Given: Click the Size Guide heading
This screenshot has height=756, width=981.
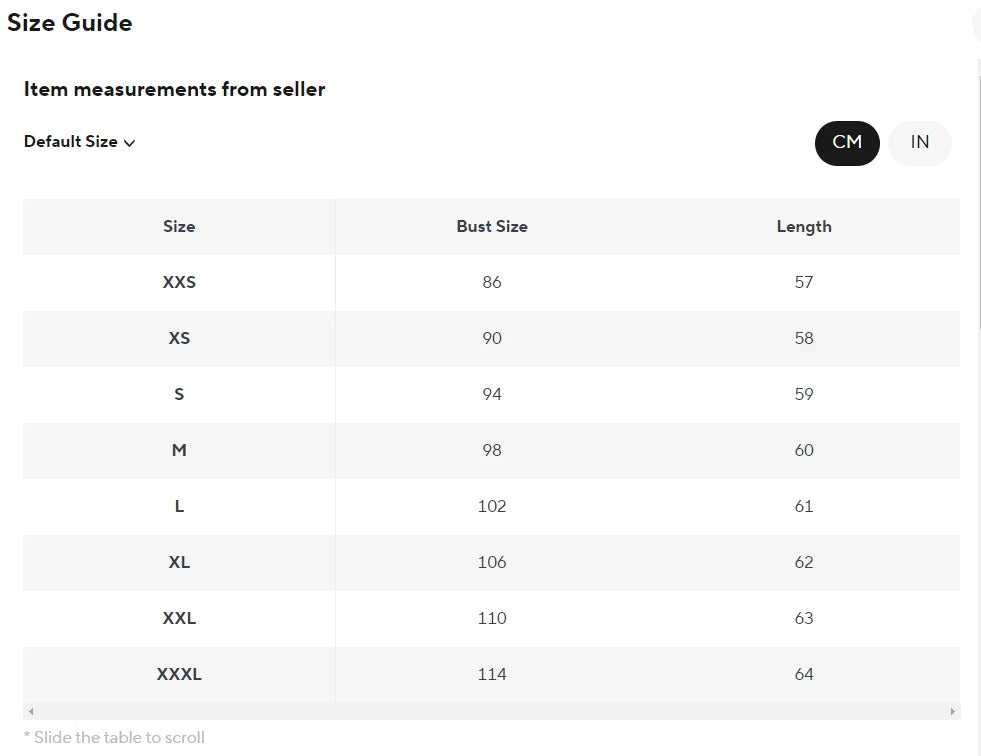Looking at the screenshot, I should tap(70, 23).
